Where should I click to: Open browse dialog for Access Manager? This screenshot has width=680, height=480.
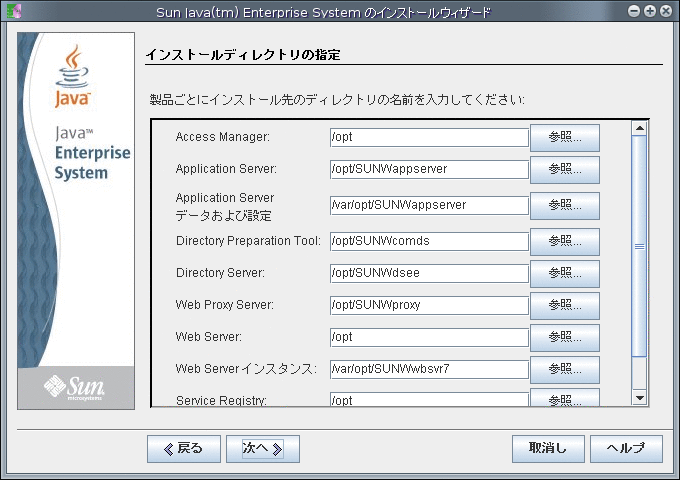tap(565, 137)
